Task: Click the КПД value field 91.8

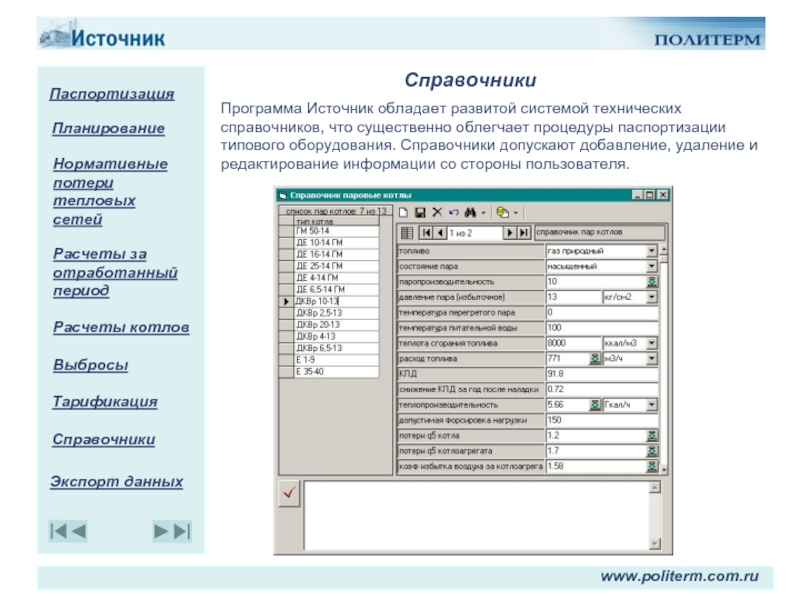Action: pyautogui.click(x=602, y=374)
